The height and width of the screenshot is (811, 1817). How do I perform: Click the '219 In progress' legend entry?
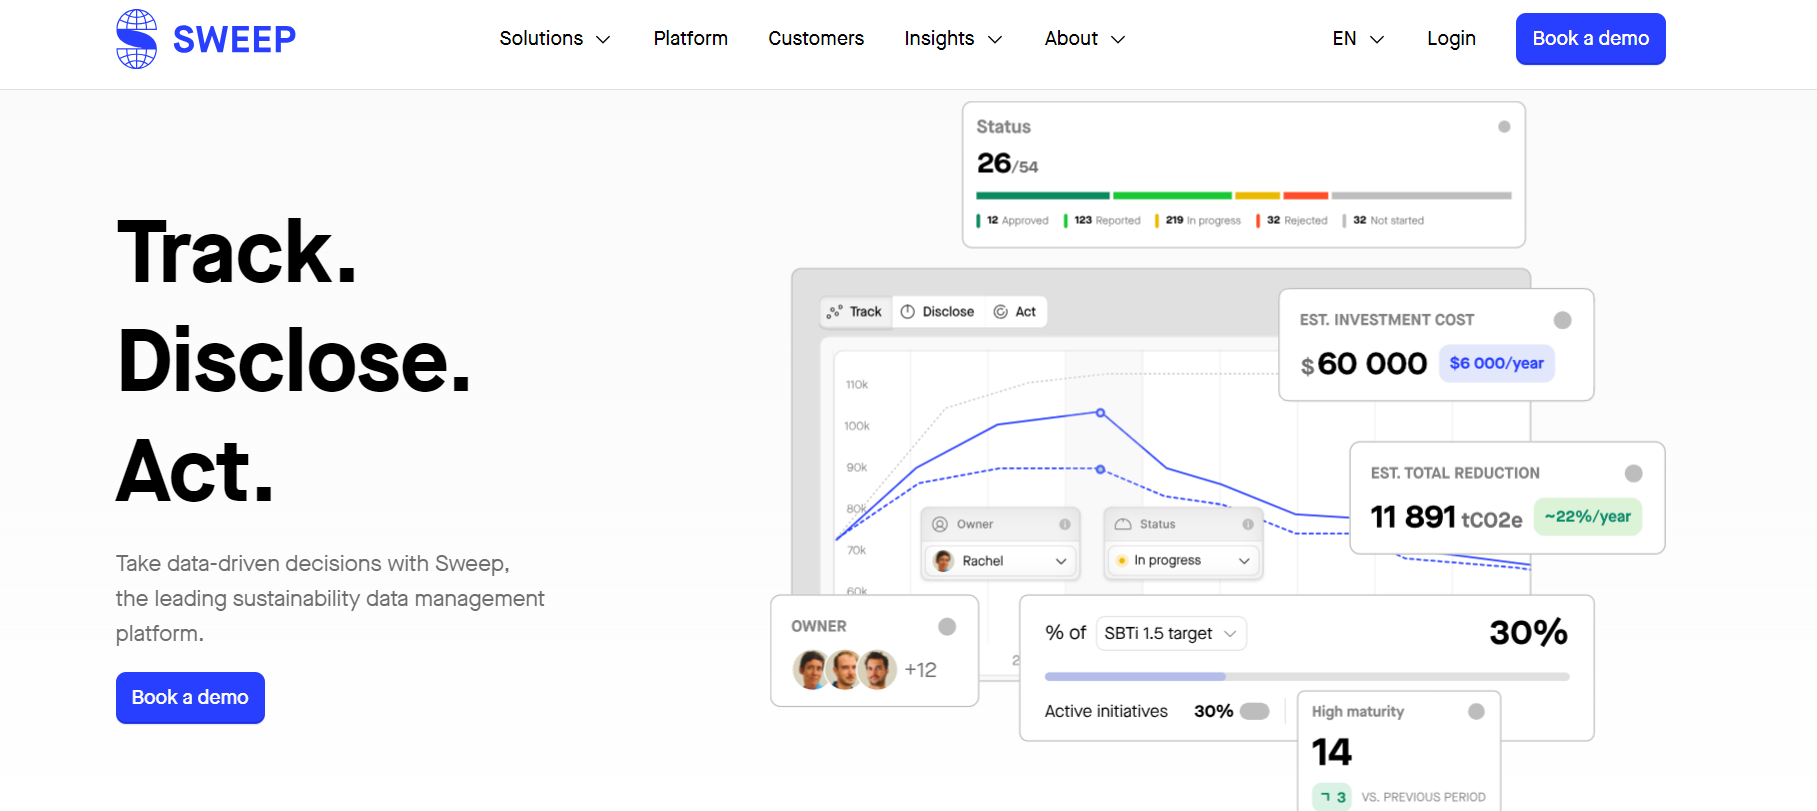point(1198,221)
